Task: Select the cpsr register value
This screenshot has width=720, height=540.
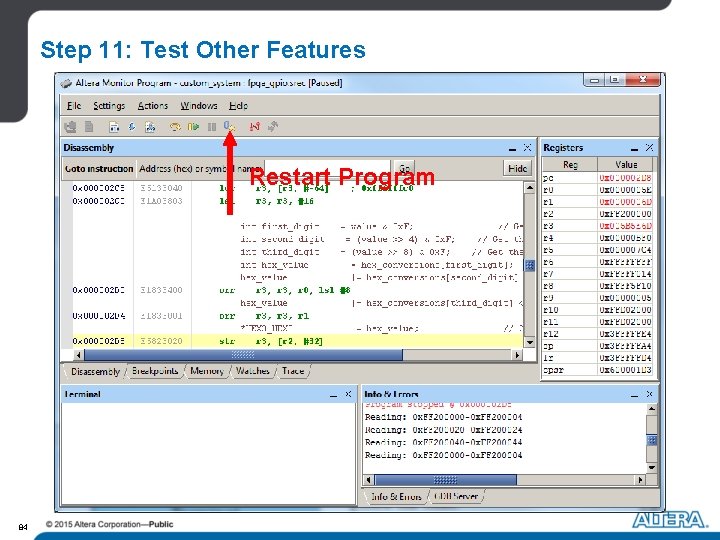Action: (625, 370)
